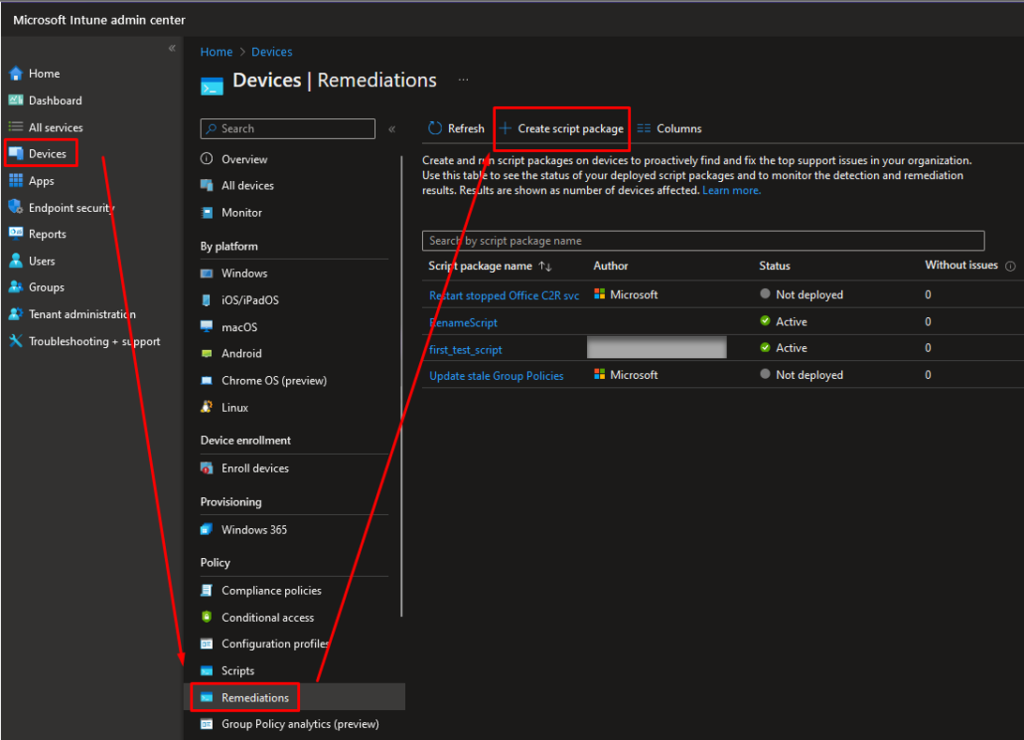This screenshot has width=1024, height=740.
Task: Click the Home house icon in sidebar
Action: pyautogui.click(x=16, y=73)
